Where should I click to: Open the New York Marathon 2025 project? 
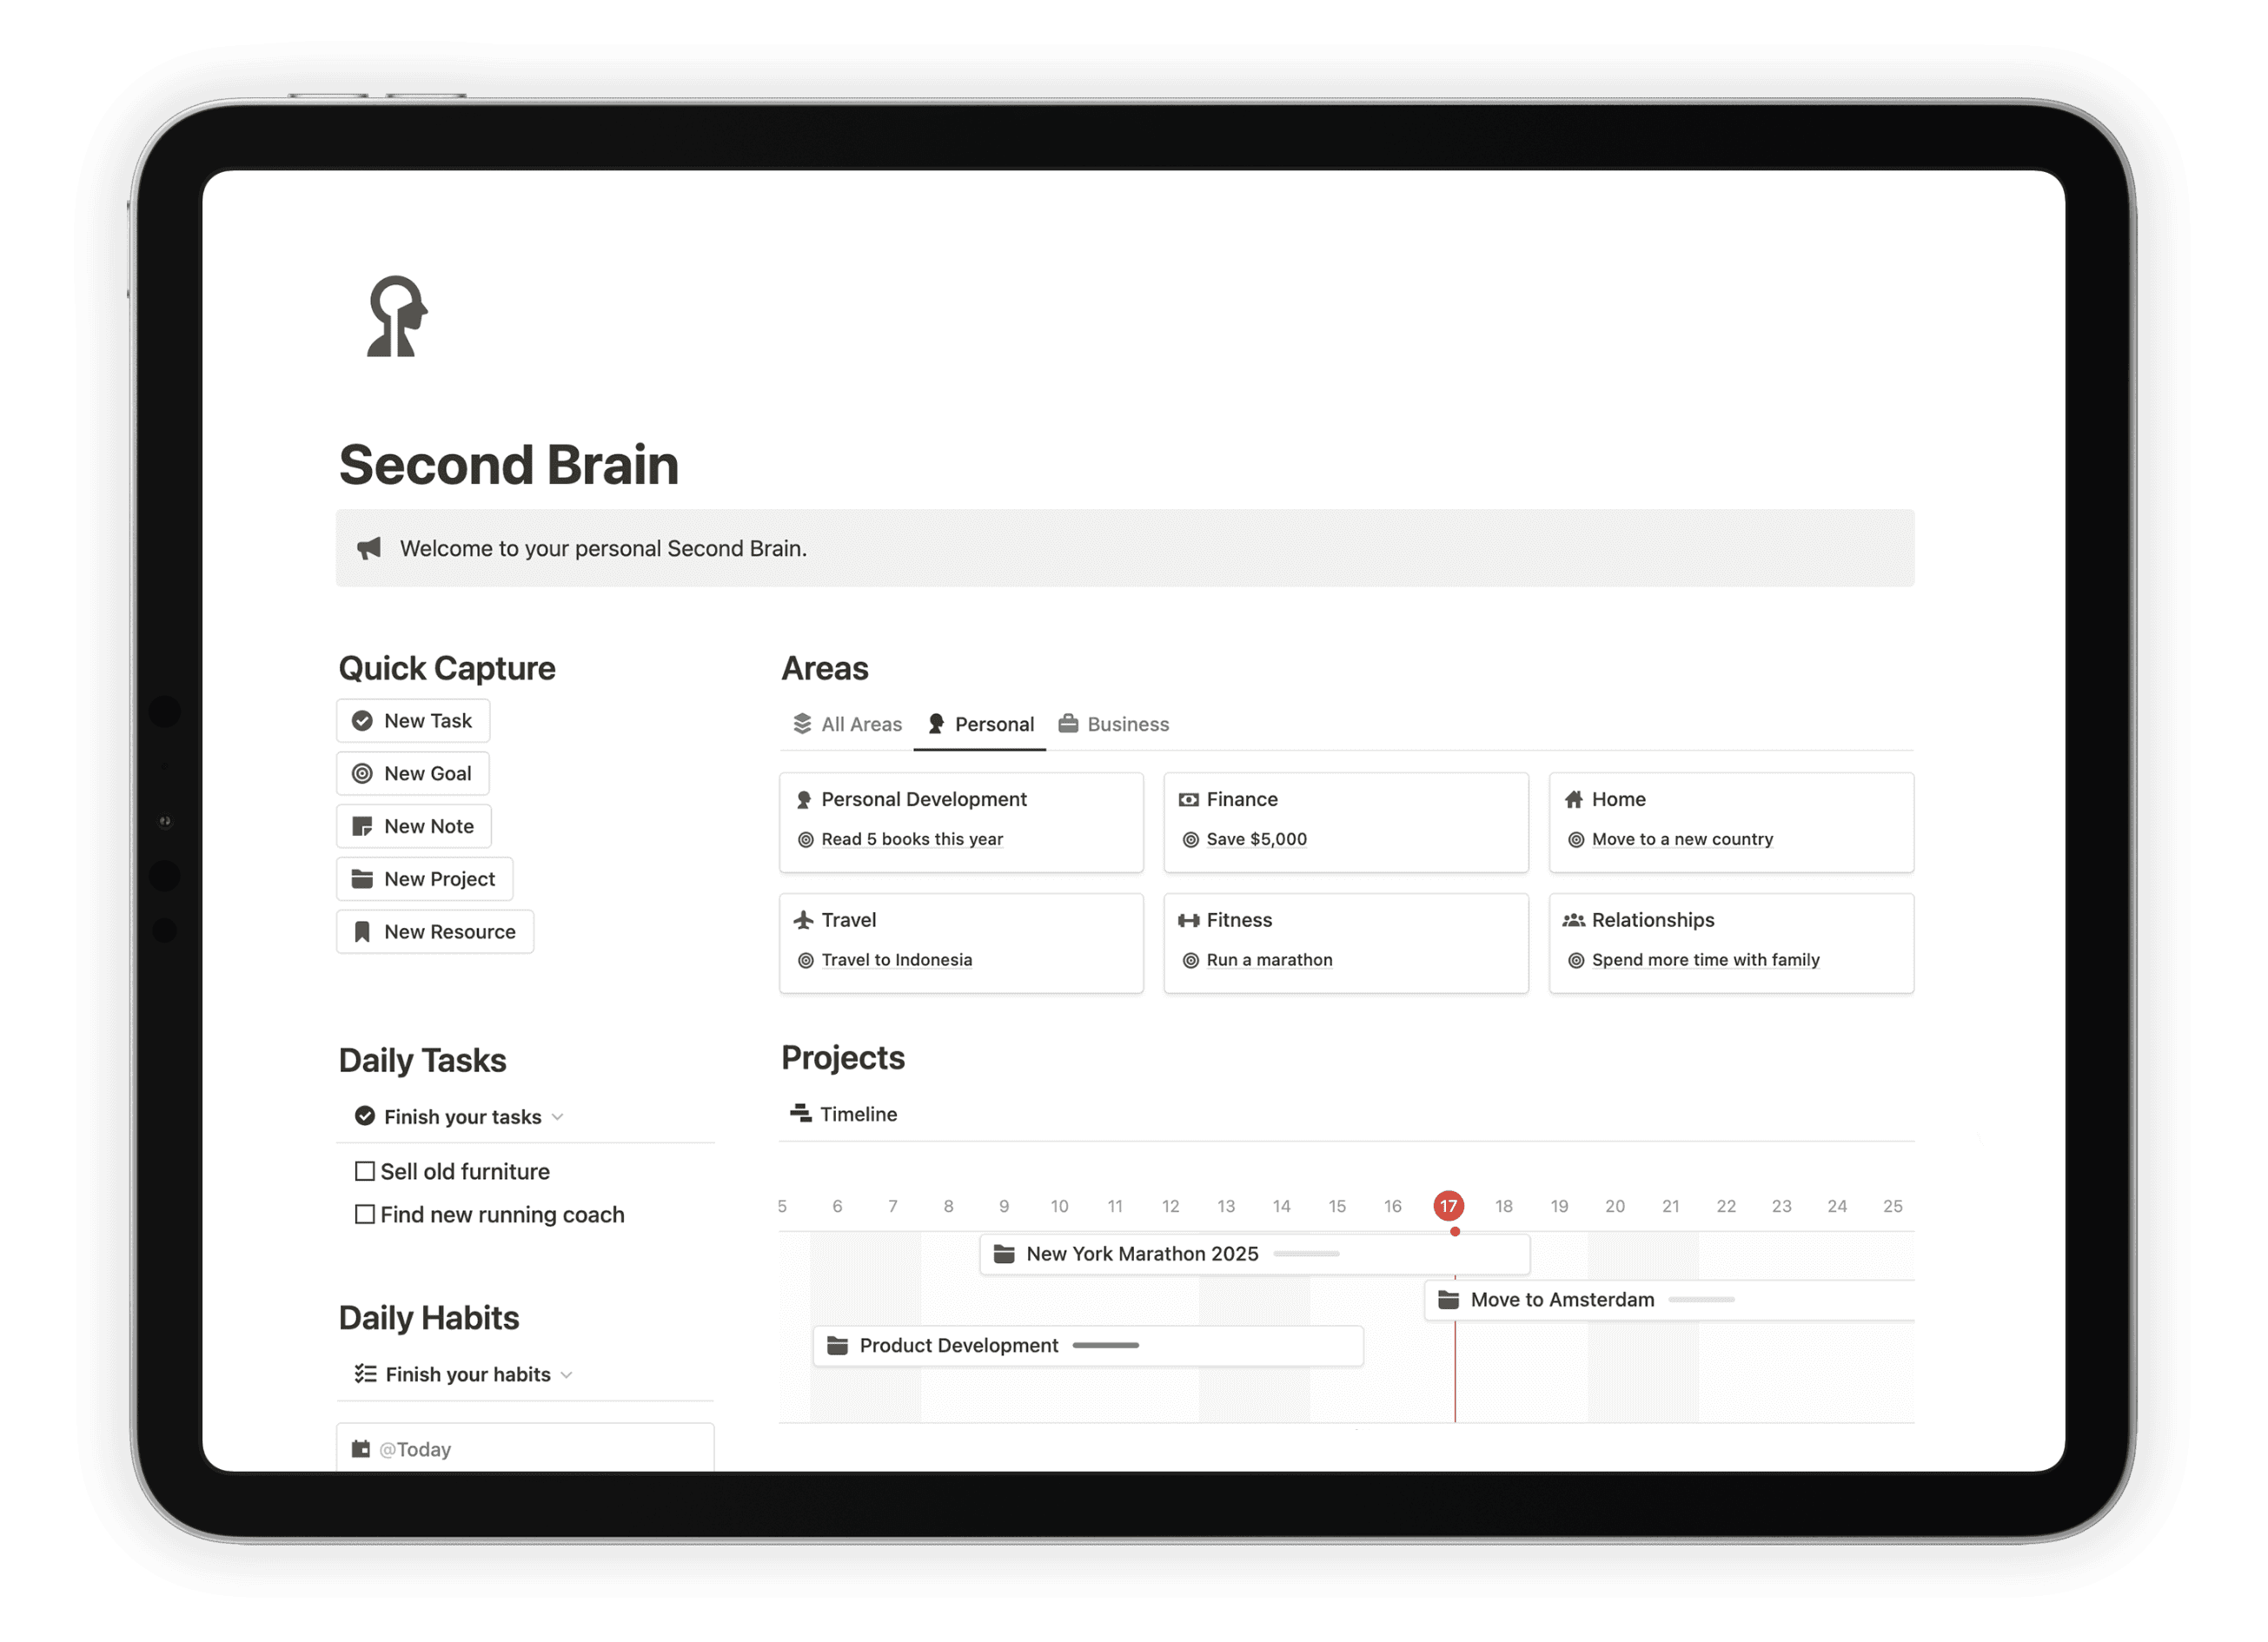1143,1253
